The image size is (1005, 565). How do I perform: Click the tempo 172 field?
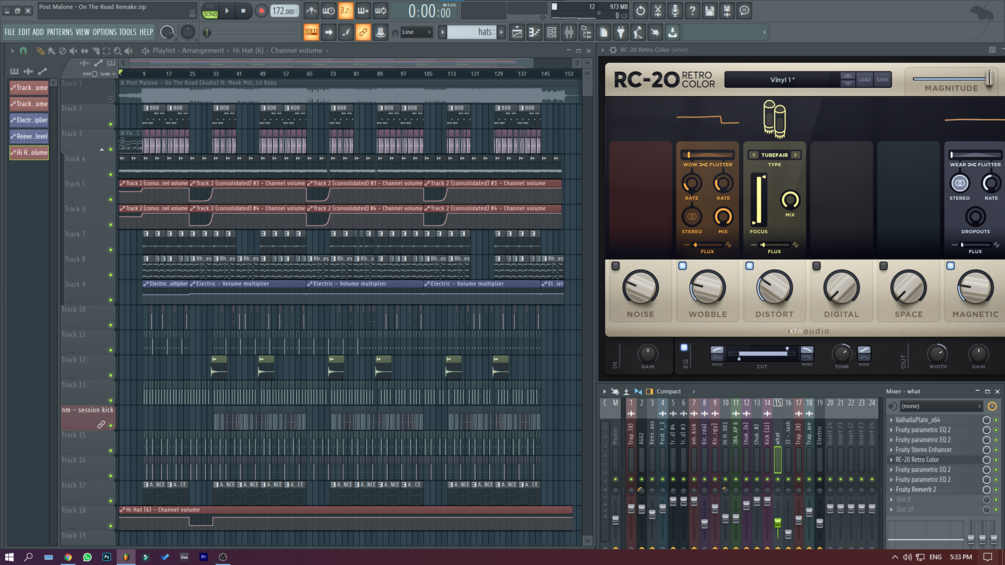pos(283,11)
